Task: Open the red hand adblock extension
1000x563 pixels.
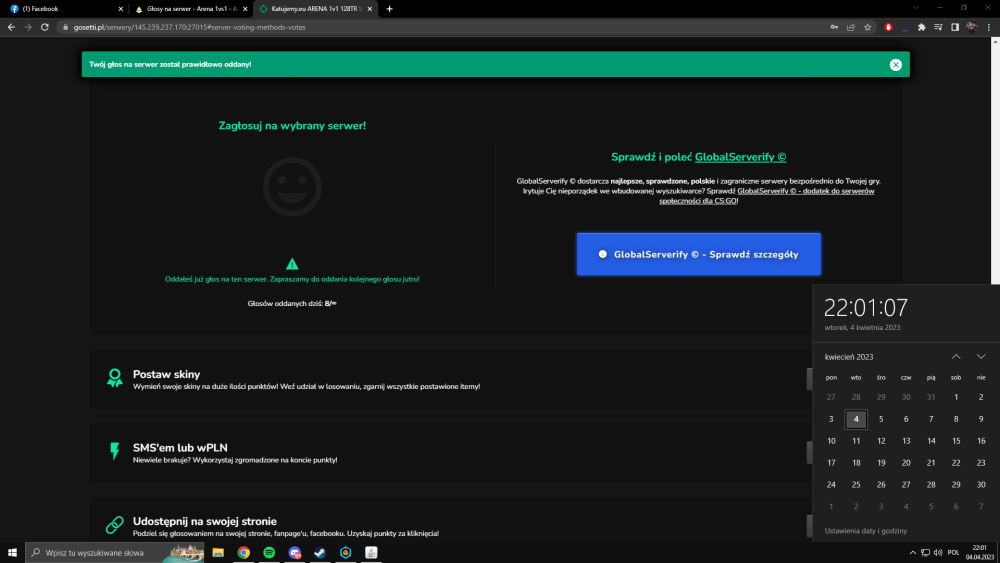Action: click(x=888, y=27)
